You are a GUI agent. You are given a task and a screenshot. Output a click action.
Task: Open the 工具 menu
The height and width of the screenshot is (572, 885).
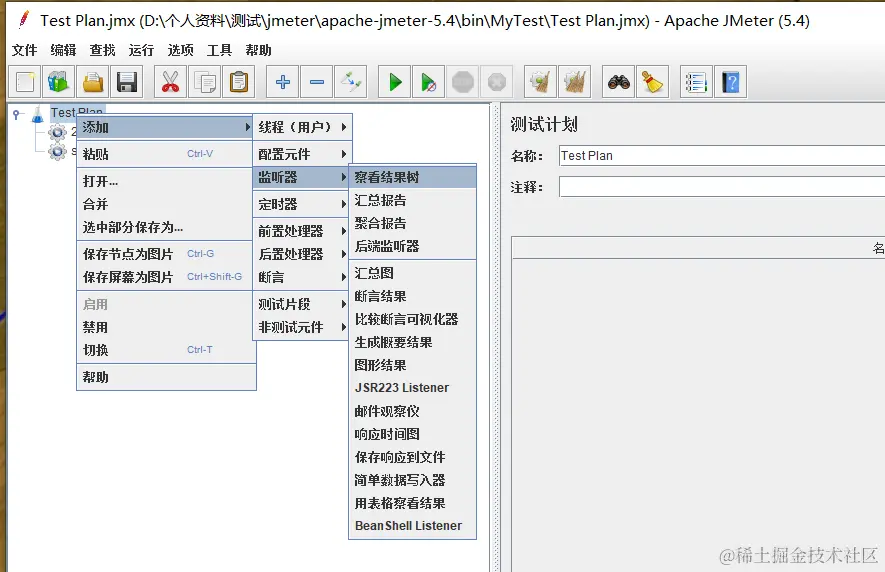(219, 50)
